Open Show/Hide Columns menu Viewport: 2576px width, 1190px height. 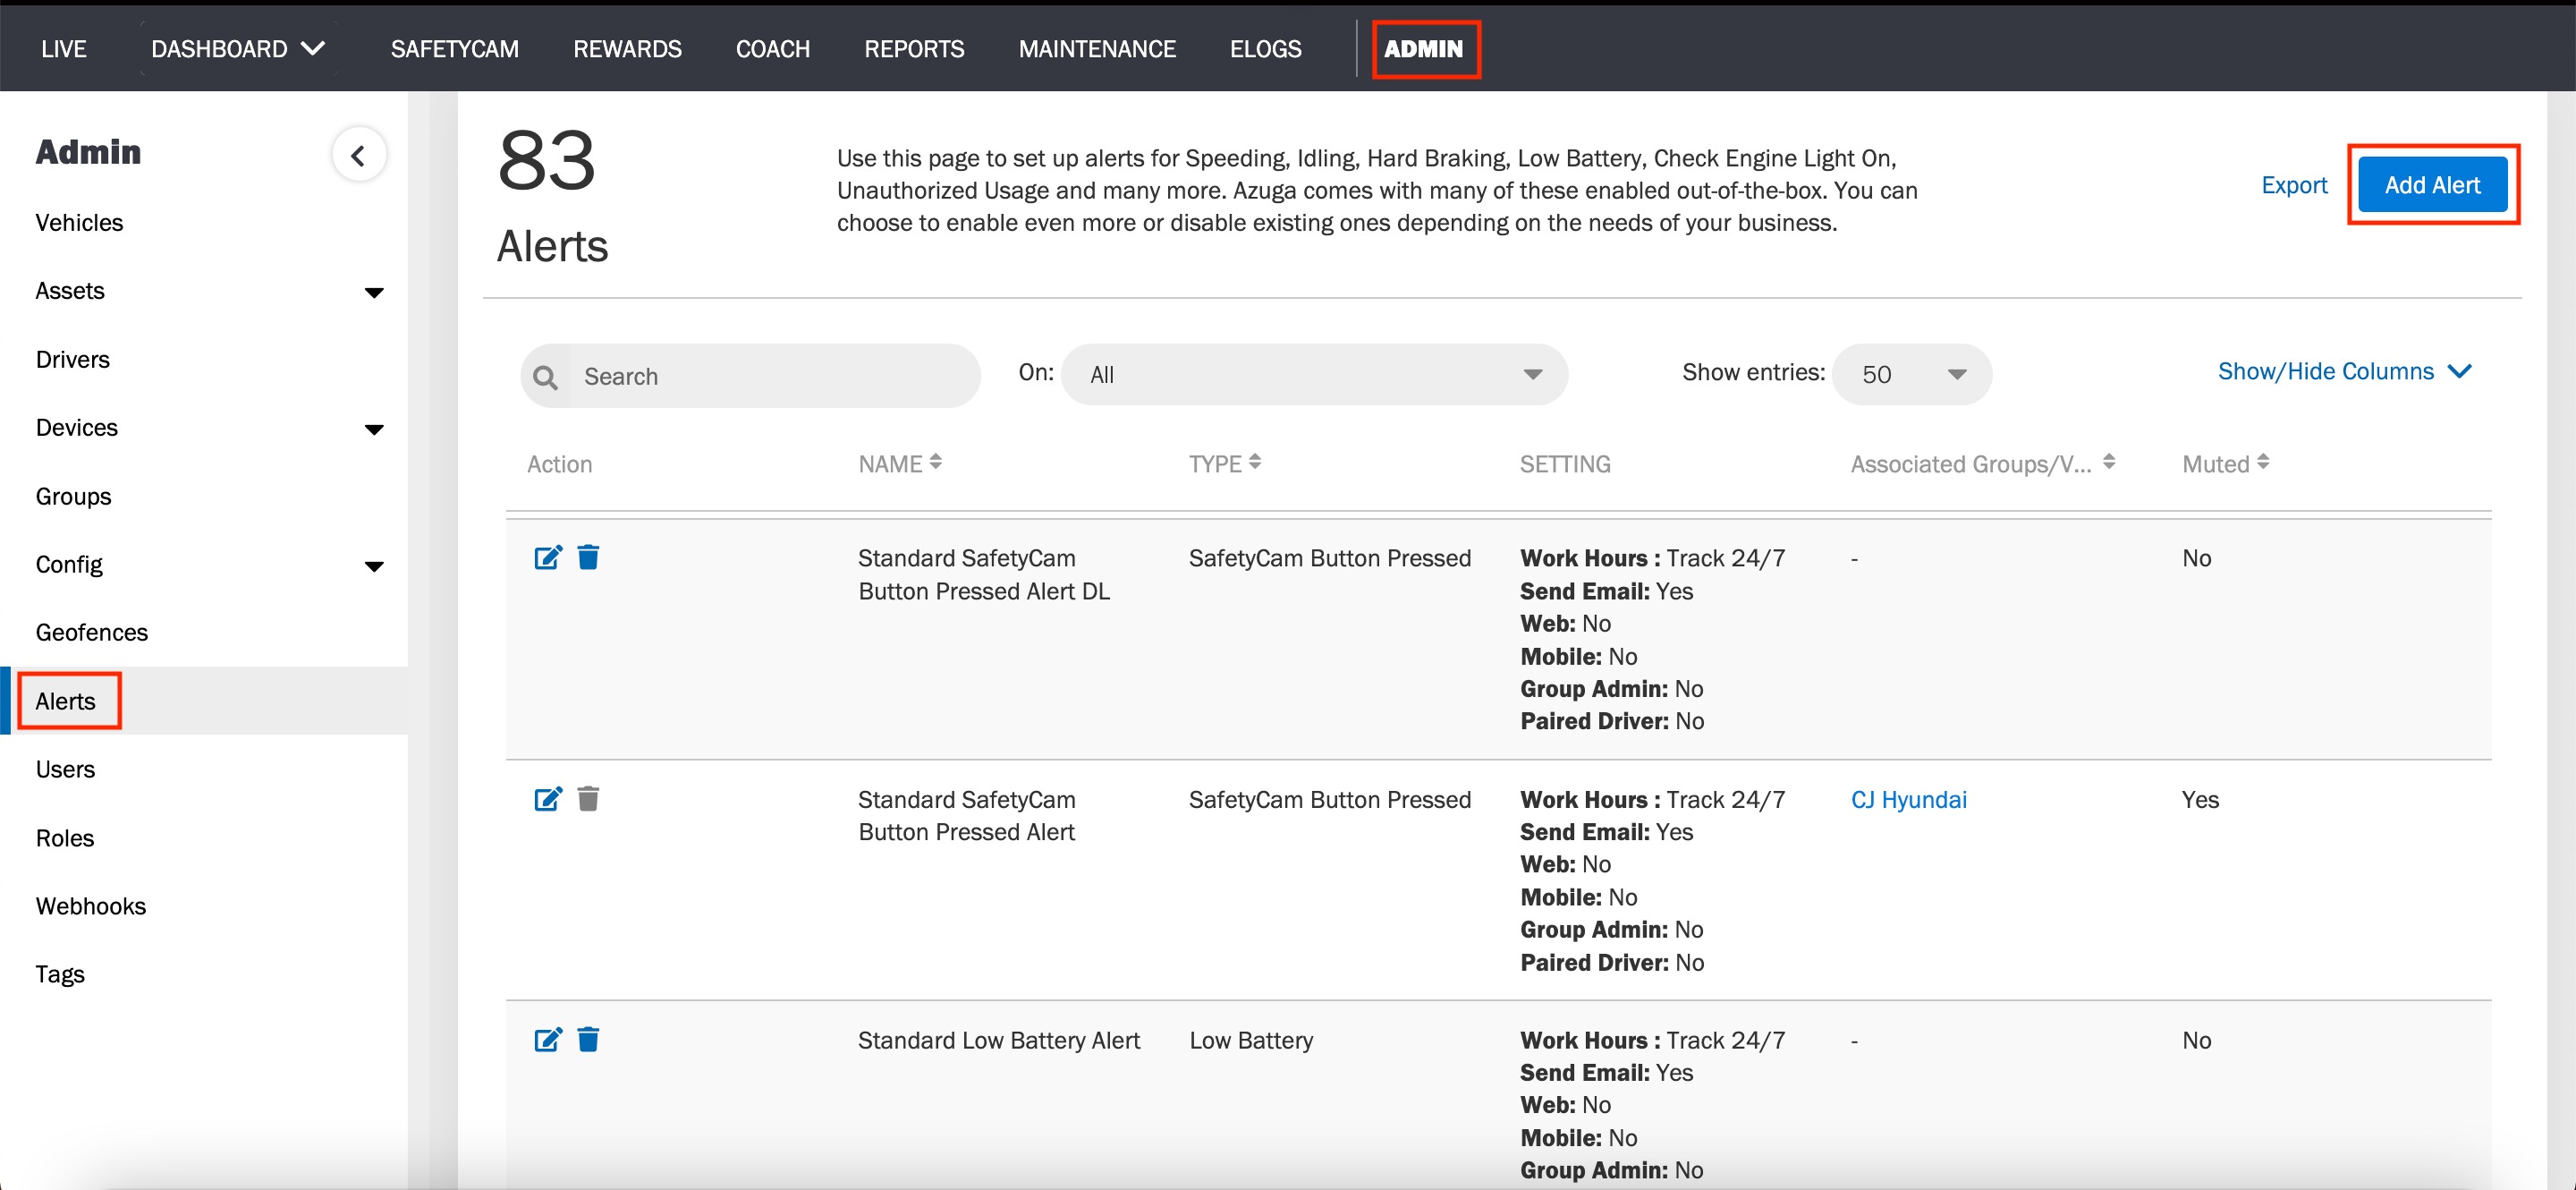[x=2343, y=372]
